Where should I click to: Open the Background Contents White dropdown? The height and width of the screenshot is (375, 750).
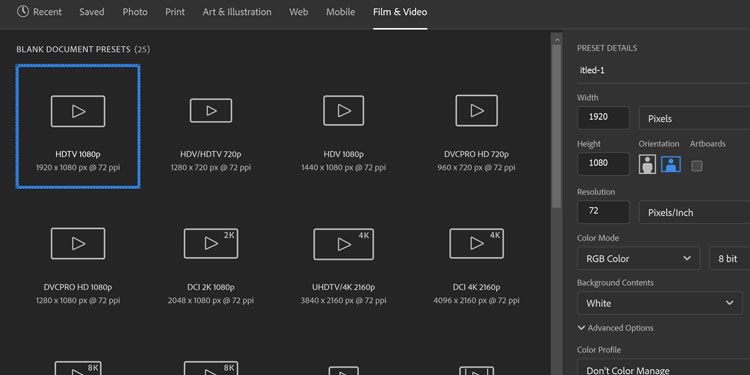coord(660,303)
